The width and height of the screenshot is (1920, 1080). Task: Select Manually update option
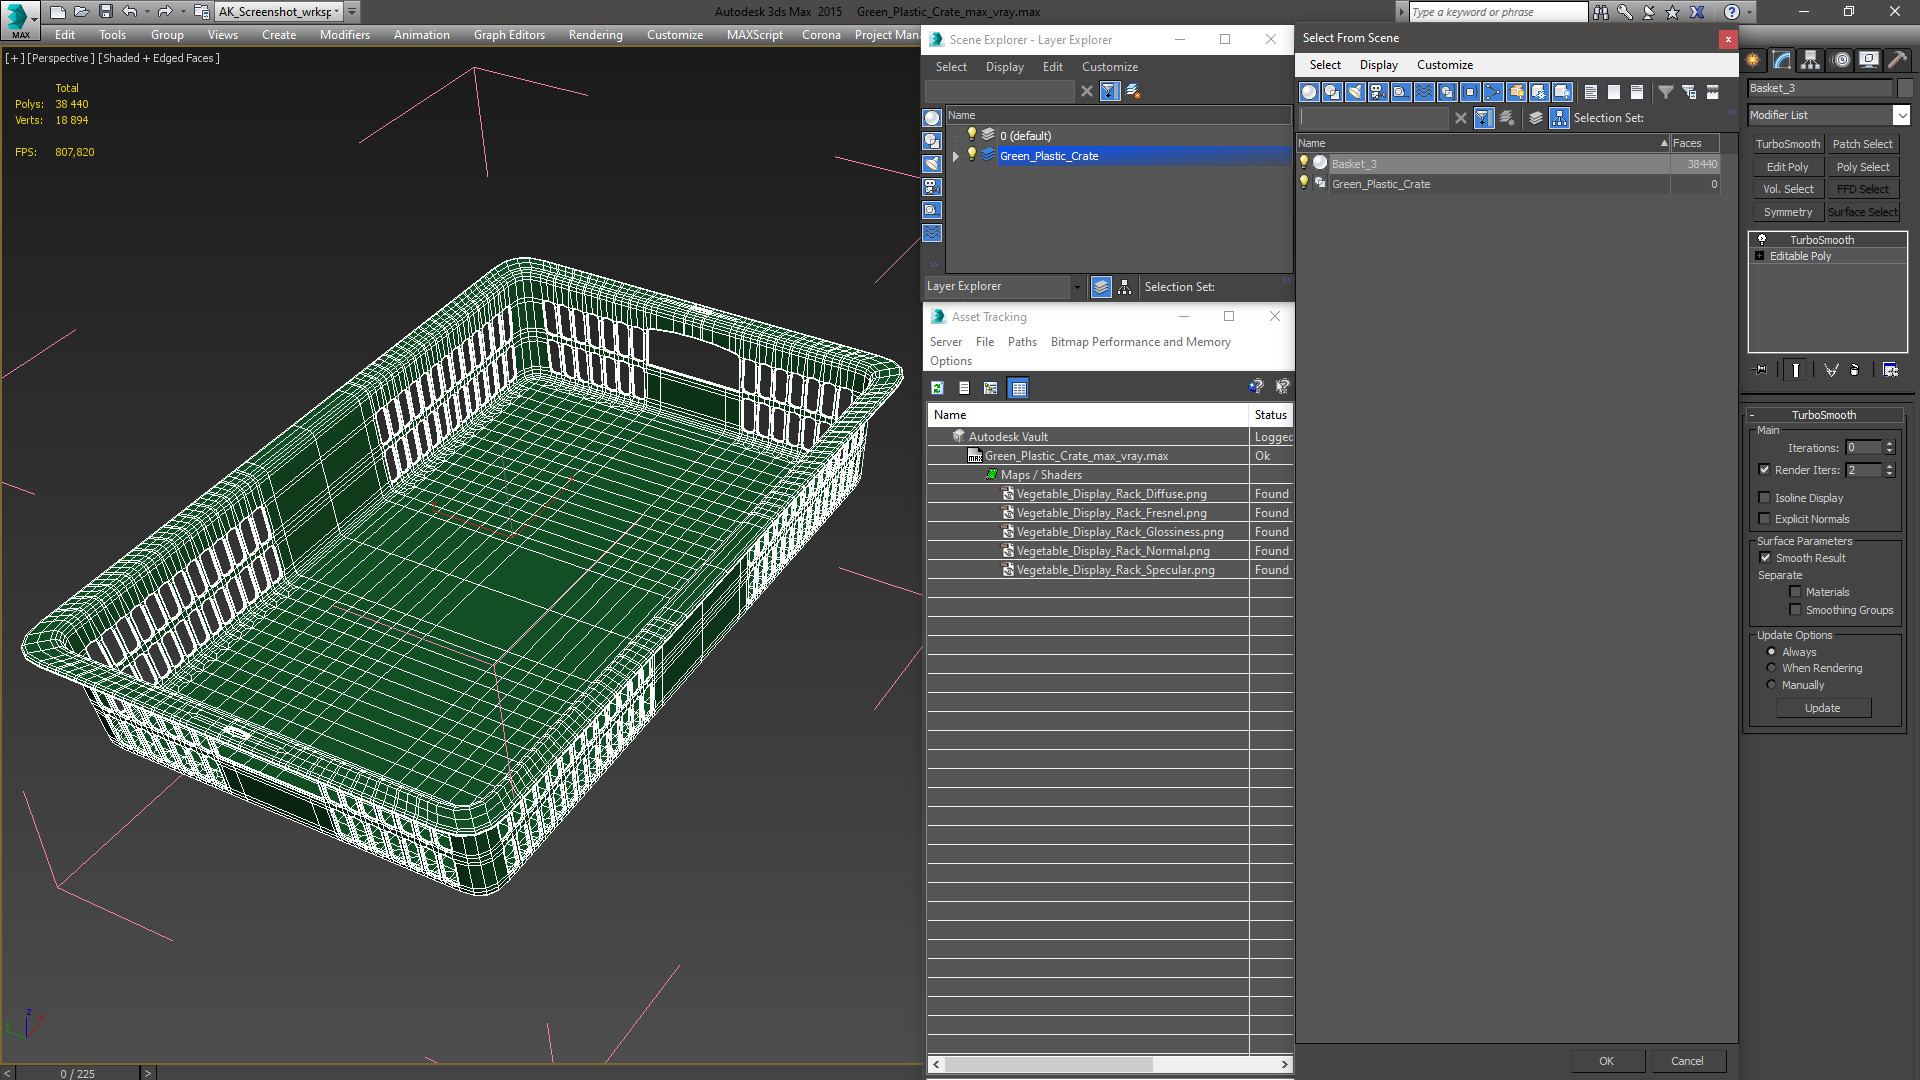1771,685
